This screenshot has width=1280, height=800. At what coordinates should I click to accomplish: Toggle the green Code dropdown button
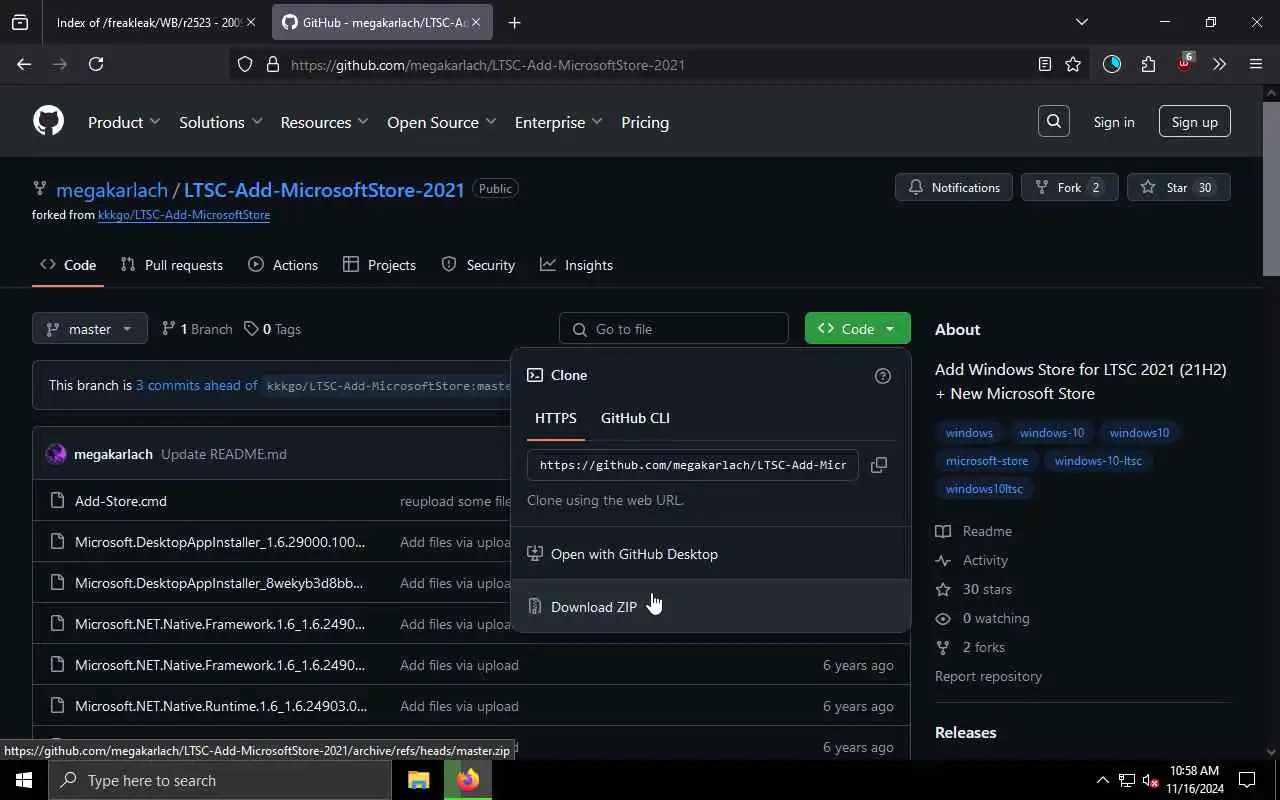click(858, 329)
